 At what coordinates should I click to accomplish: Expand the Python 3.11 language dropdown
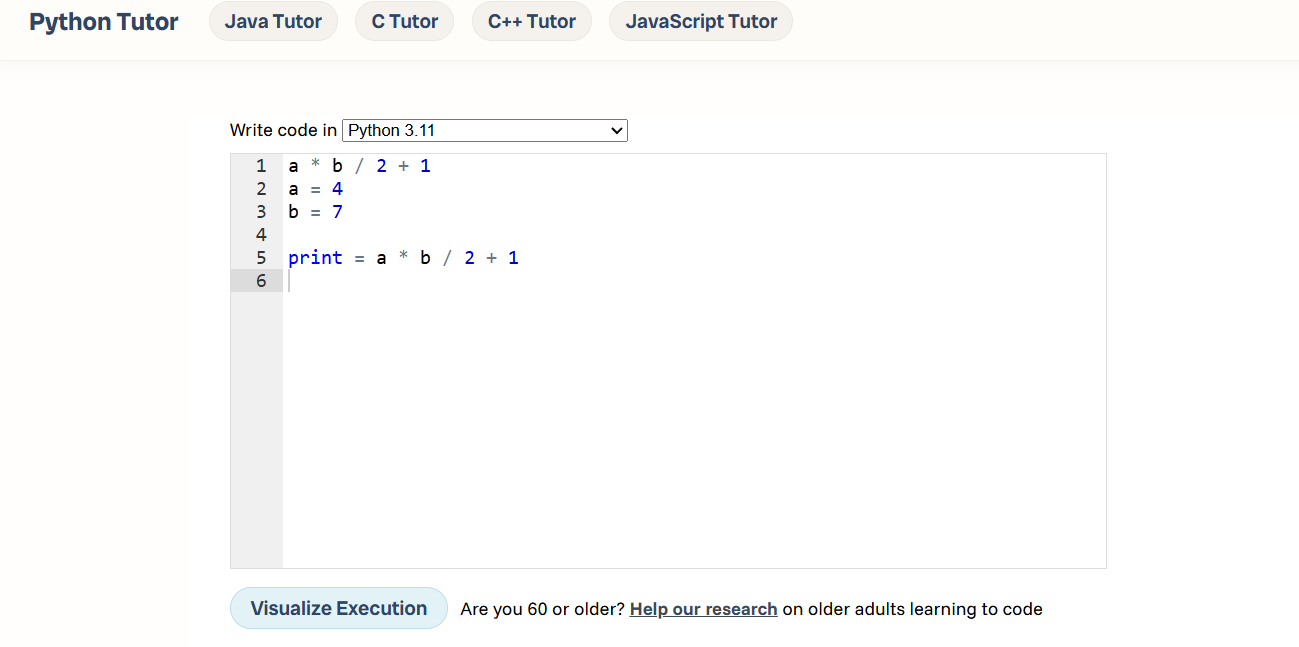click(x=484, y=131)
